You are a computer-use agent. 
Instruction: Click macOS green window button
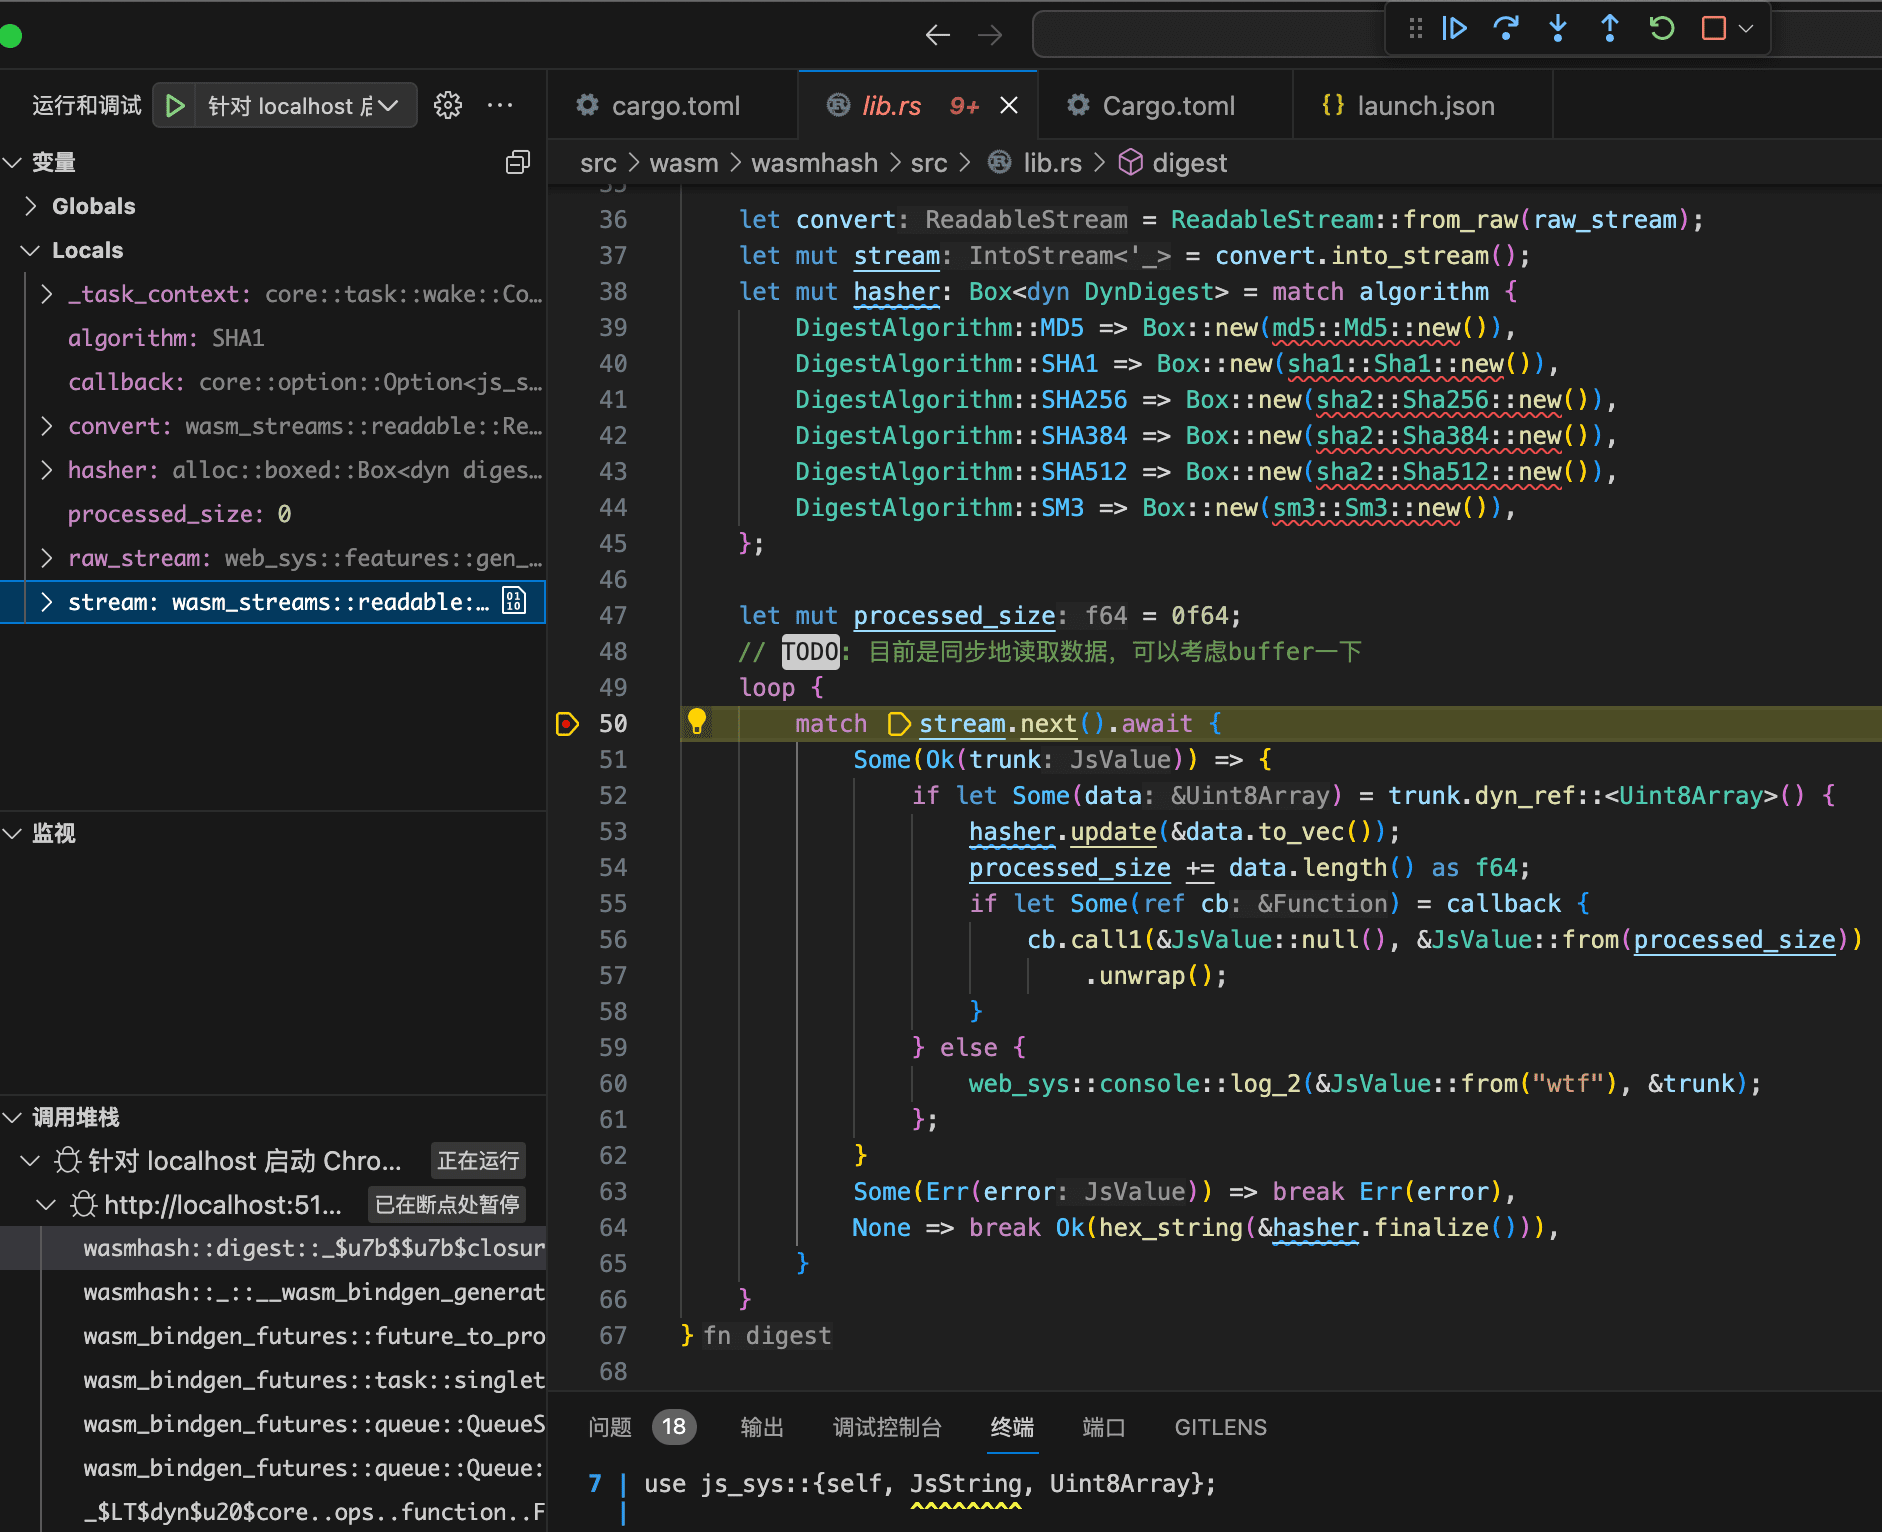[x=10, y=36]
